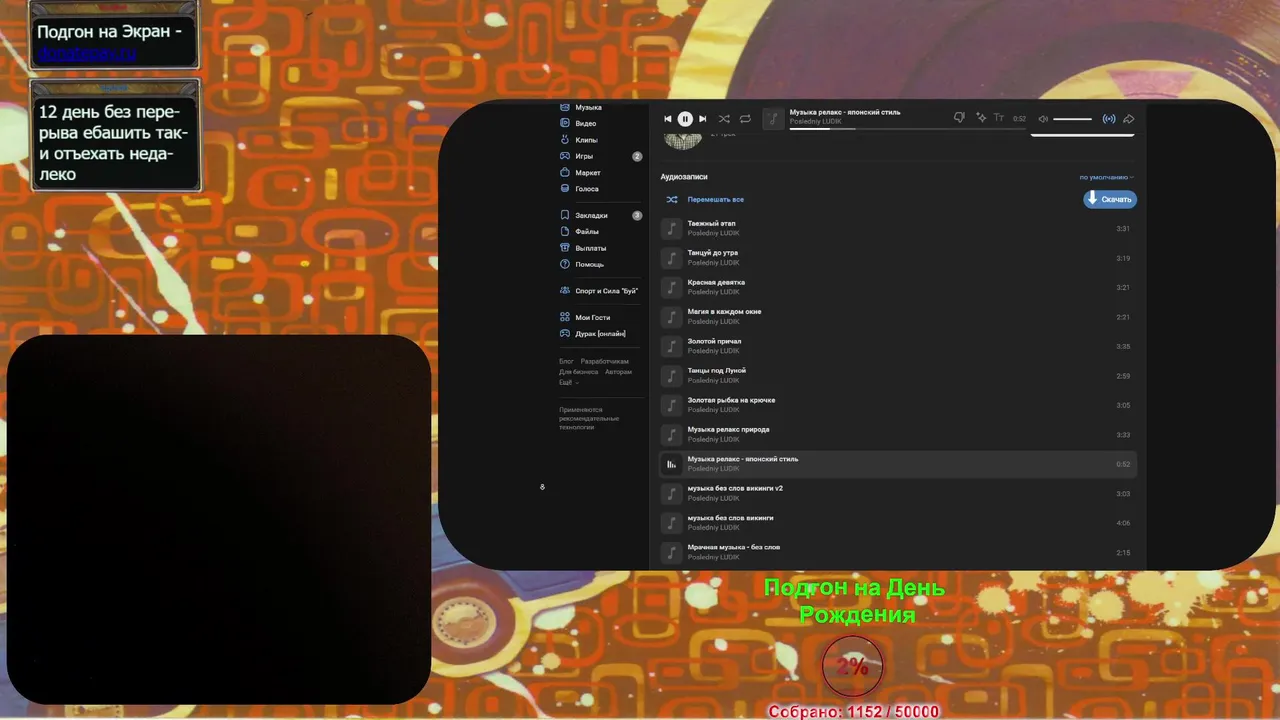Play the 4:06 музыка без слов викинги track
This screenshot has width=1280, height=720.
click(898, 523)
